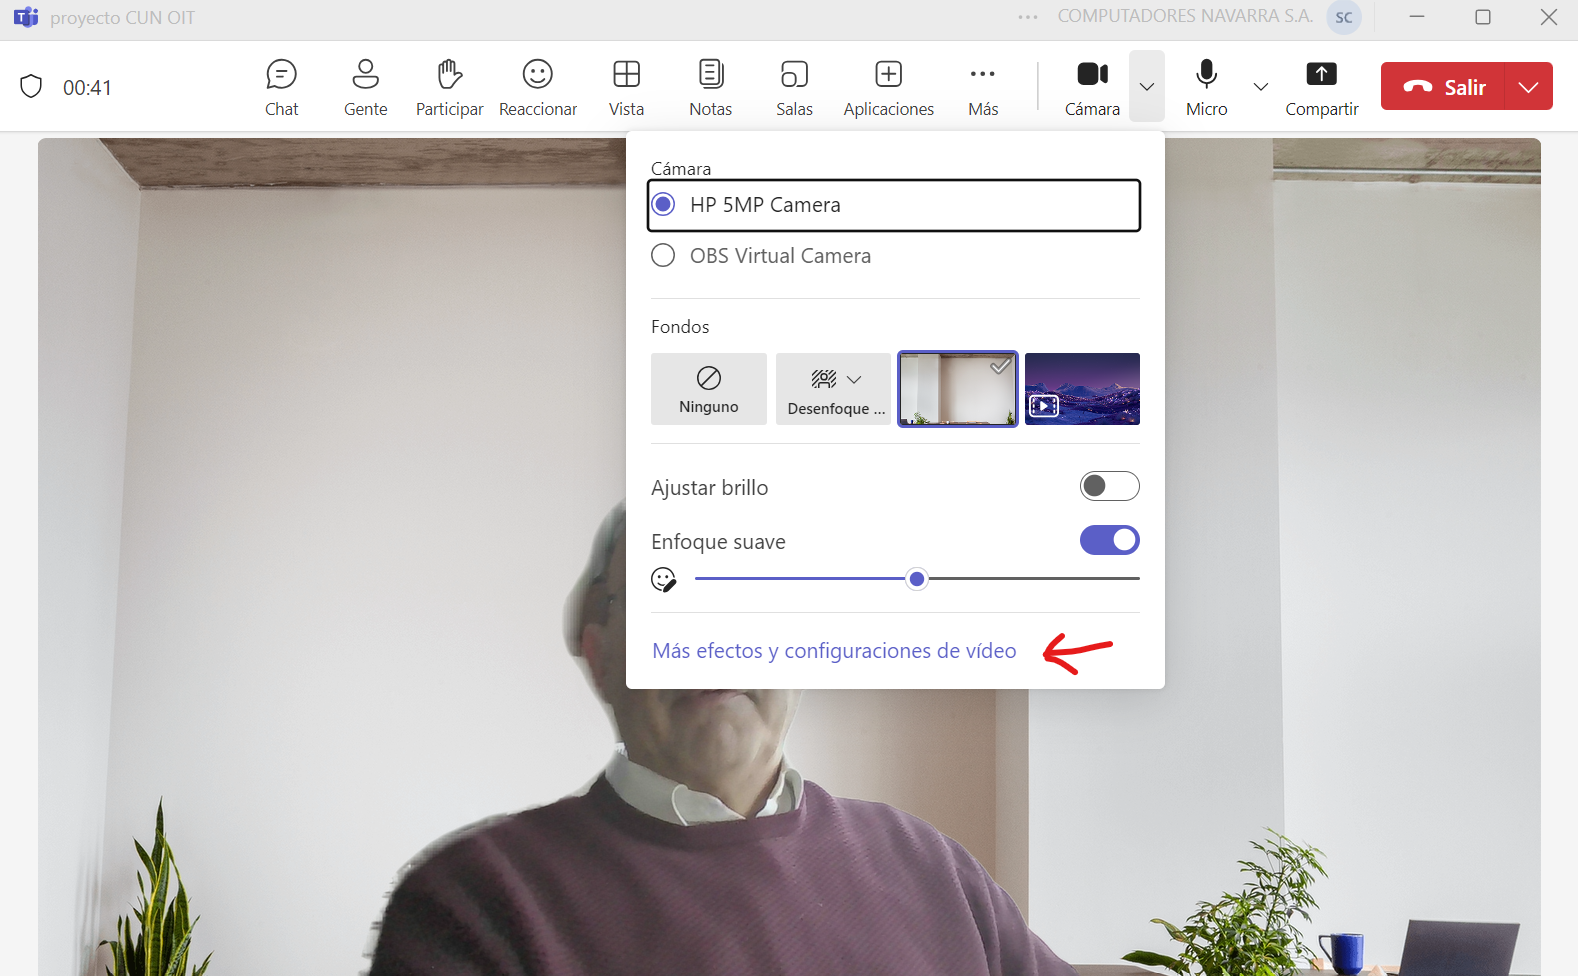Select OBS Virtual Camera radio option
This screenshot has height=976, width=1578.
(x=663, y=256)
